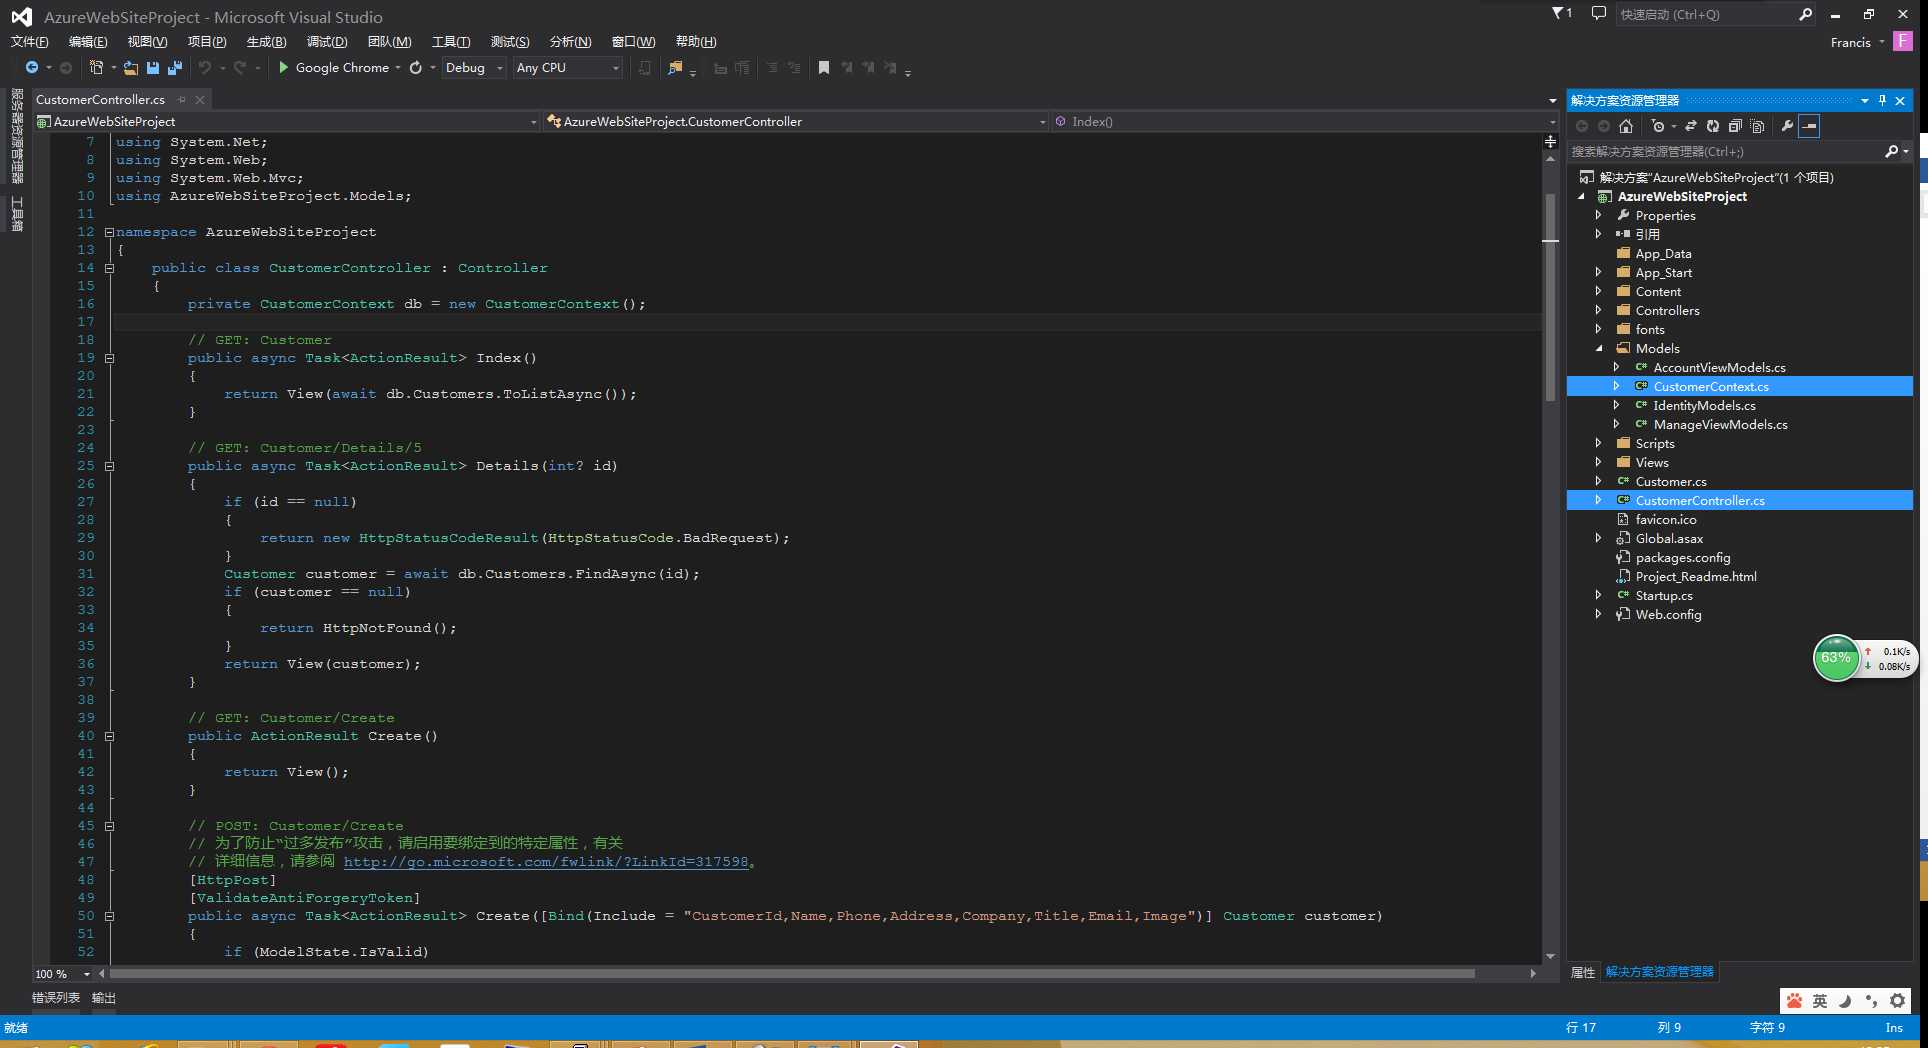The width and height of the screenshot is (1928, 1048).
Task: Start debugging with the green play icon
Action: (283, 67)
